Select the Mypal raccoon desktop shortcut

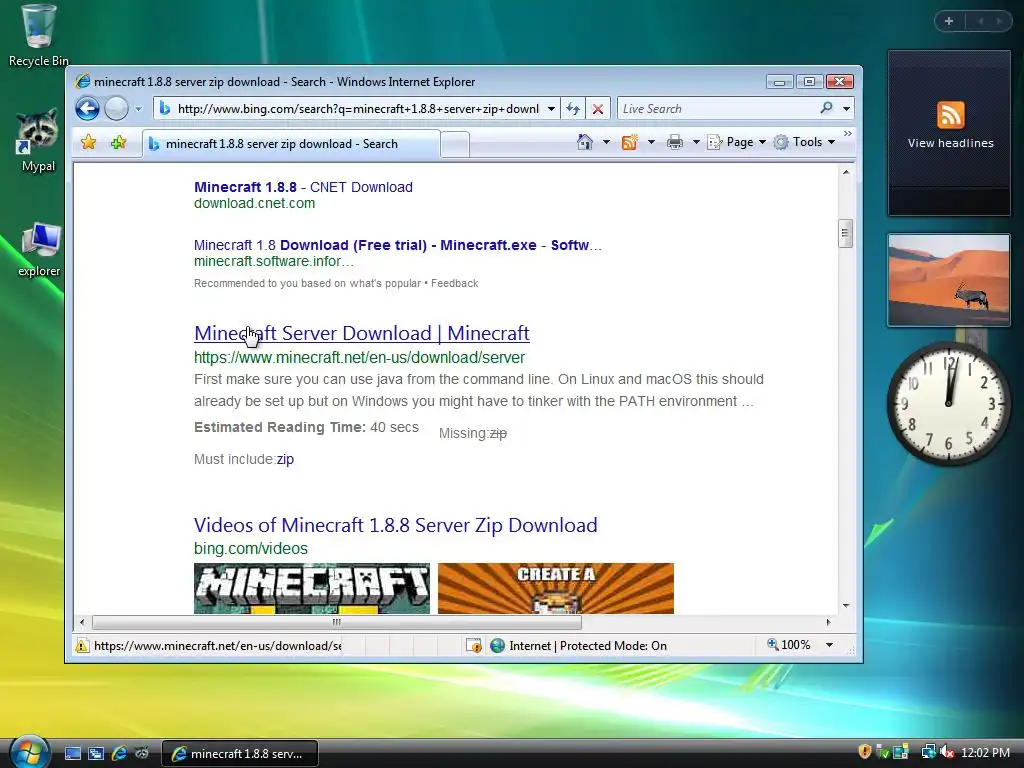38,141
